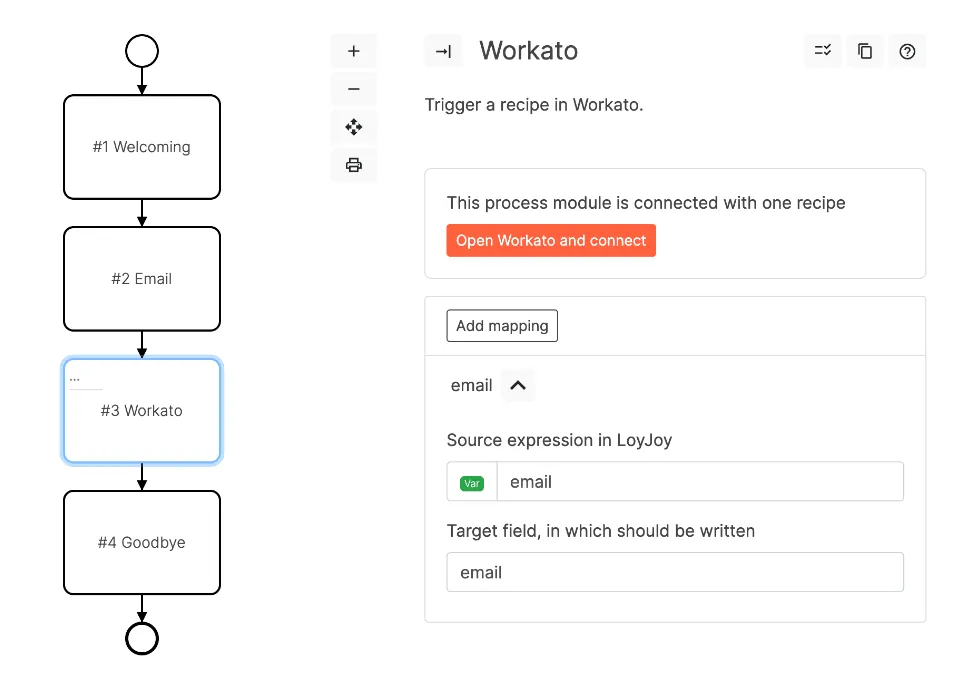The height and width of the screenshot is (678, 953).
Task: Click the Add mapping button
Action: point(501,325)
